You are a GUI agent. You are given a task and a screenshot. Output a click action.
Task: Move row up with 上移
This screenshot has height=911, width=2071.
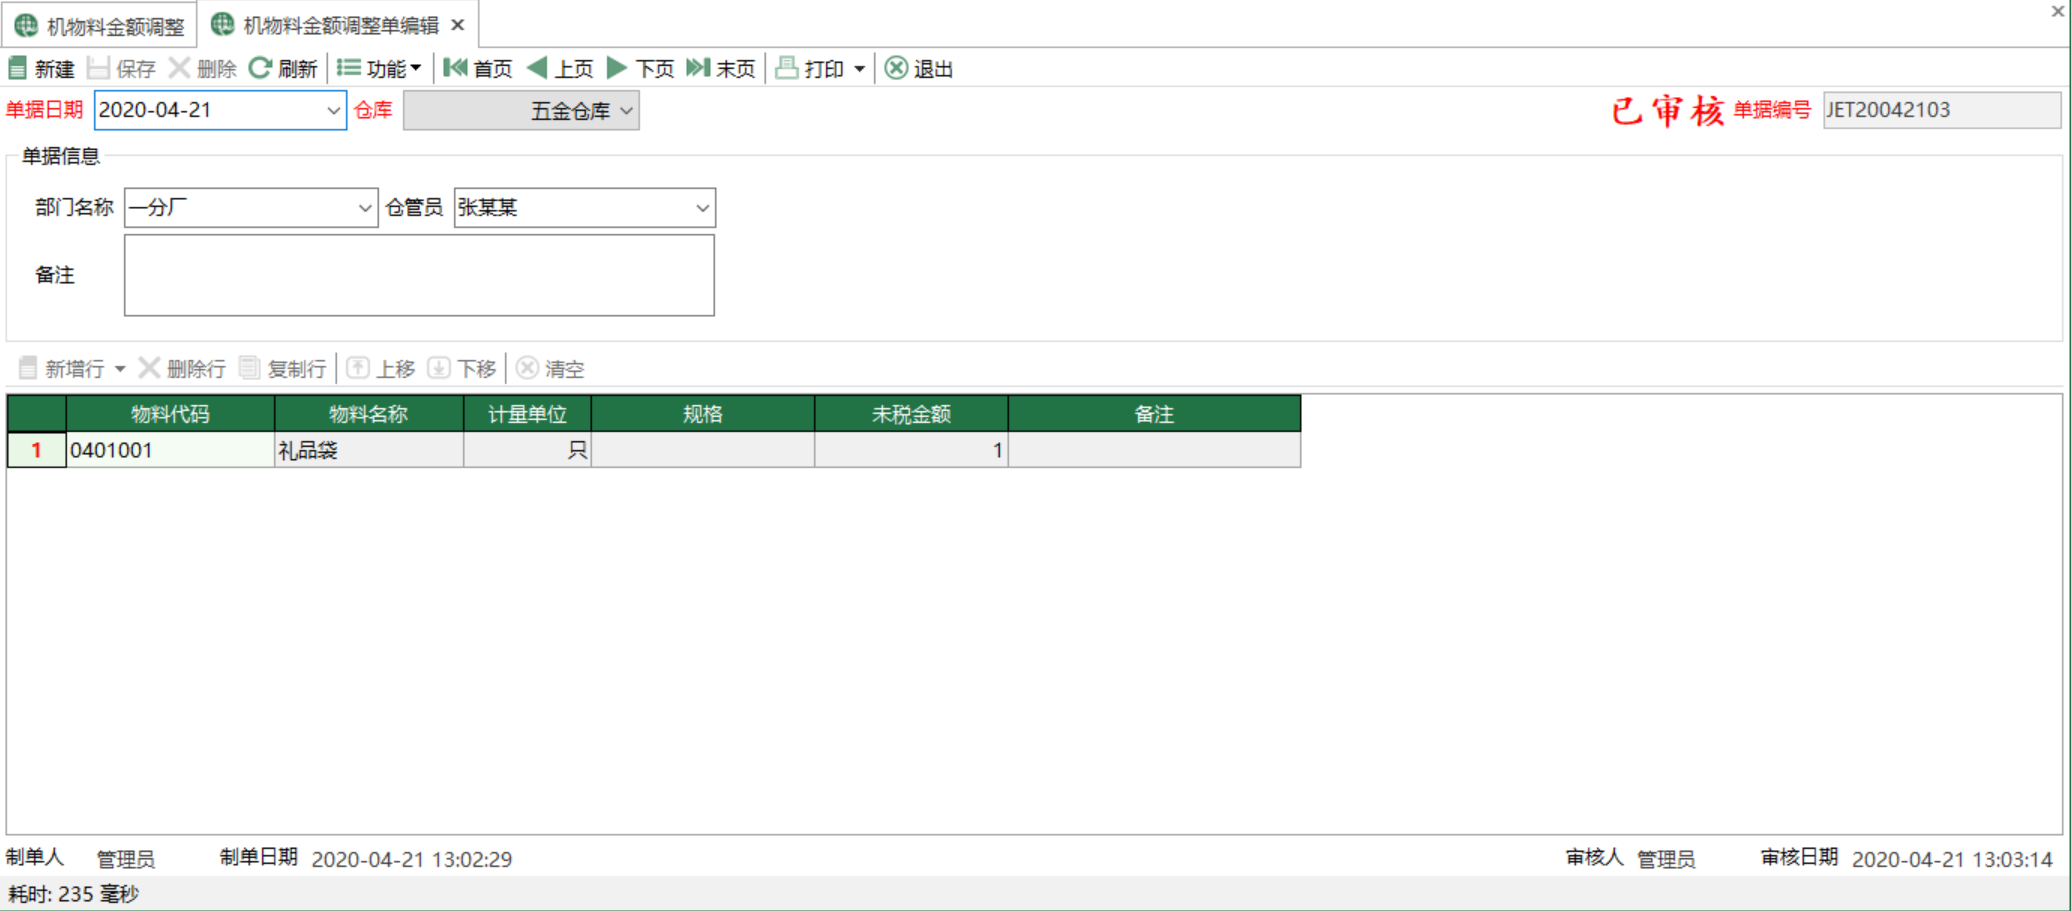(380, 368)
